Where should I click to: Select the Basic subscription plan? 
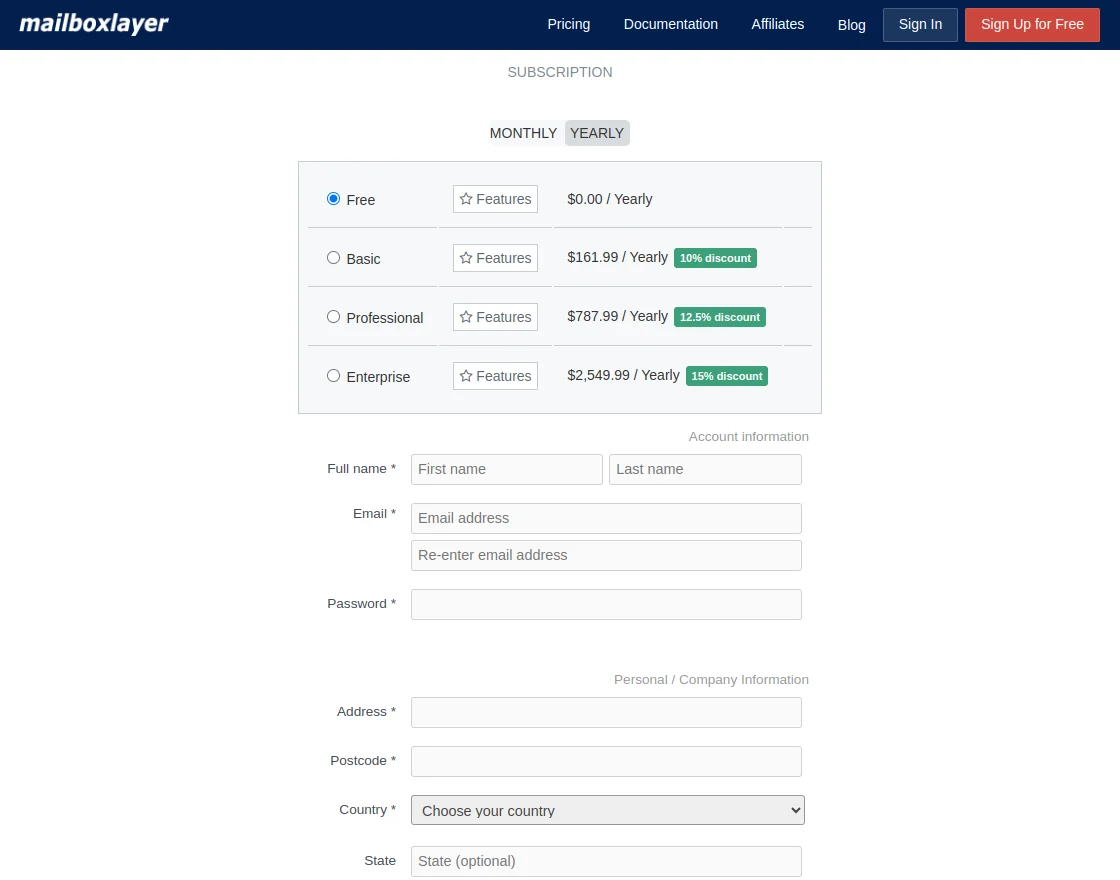333,257
